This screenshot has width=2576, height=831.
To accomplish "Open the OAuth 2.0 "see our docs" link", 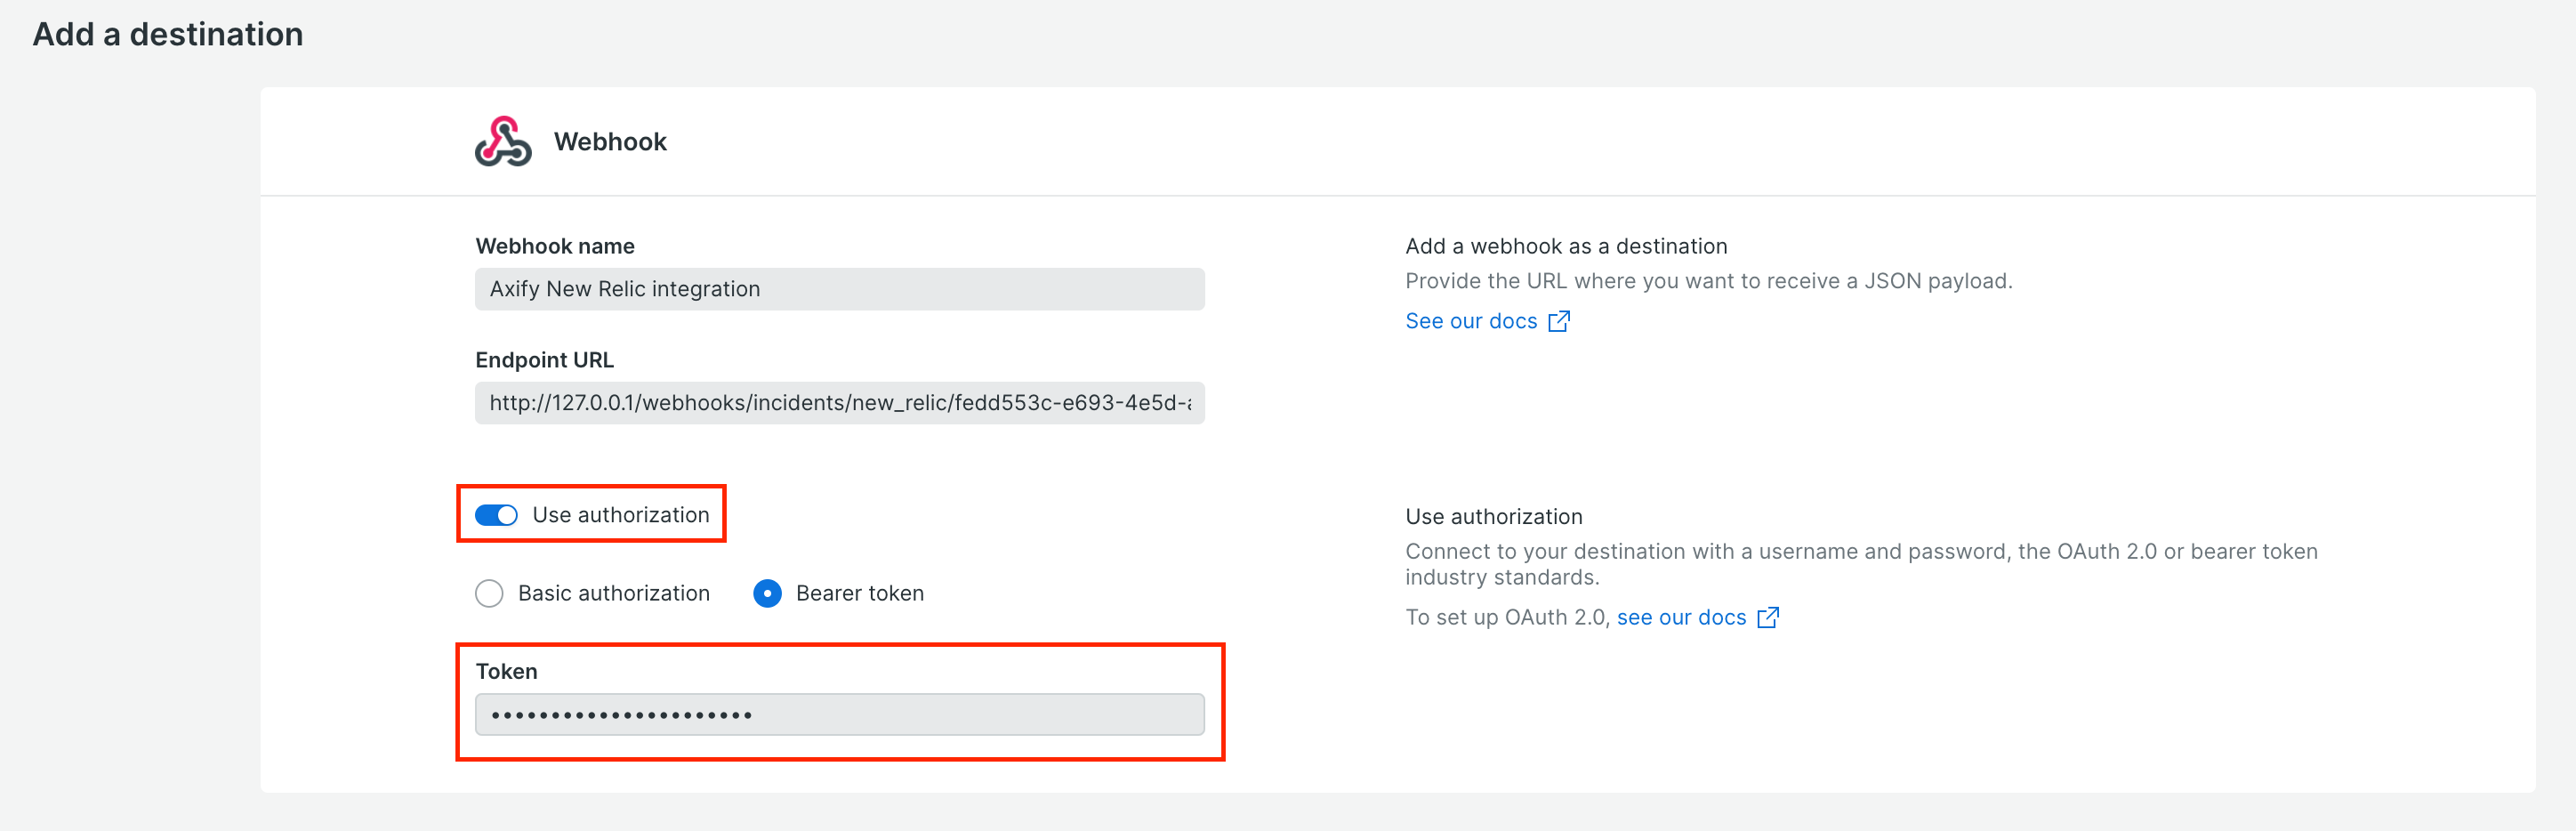I will coord(1682,617).
